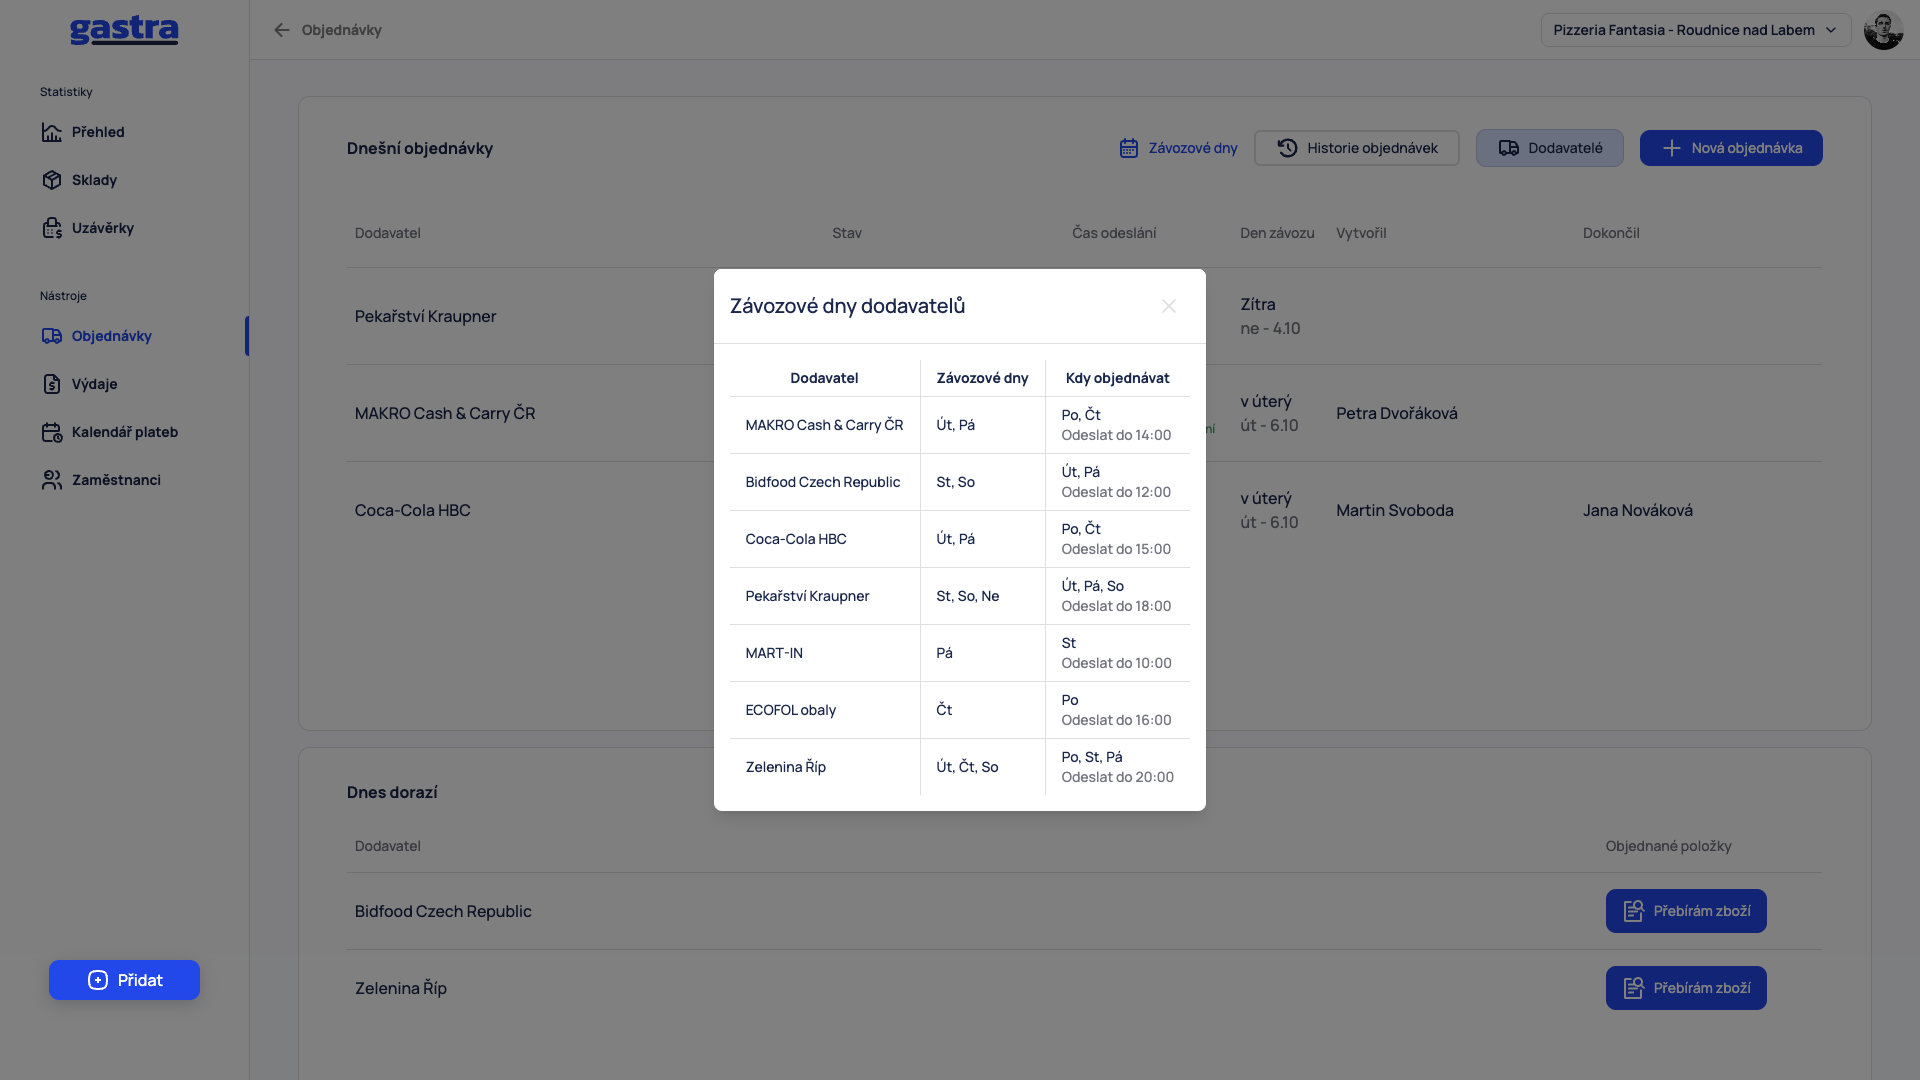Image resolution: width=1920 pixels, height=1080 pixels.
Task: Click the Dodavatelé button
Action: (x=1550, y=148)
